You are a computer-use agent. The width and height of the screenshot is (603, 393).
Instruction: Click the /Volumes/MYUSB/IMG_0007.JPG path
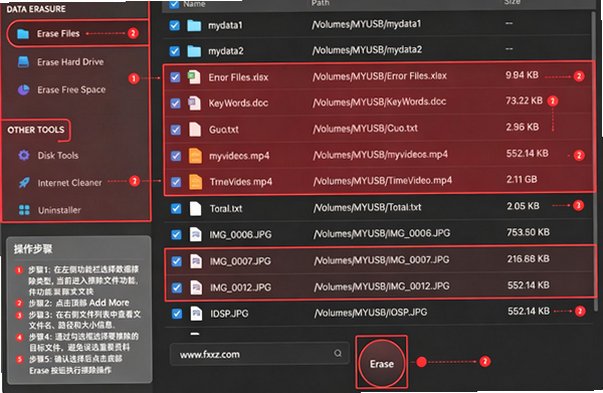(381, 260)
